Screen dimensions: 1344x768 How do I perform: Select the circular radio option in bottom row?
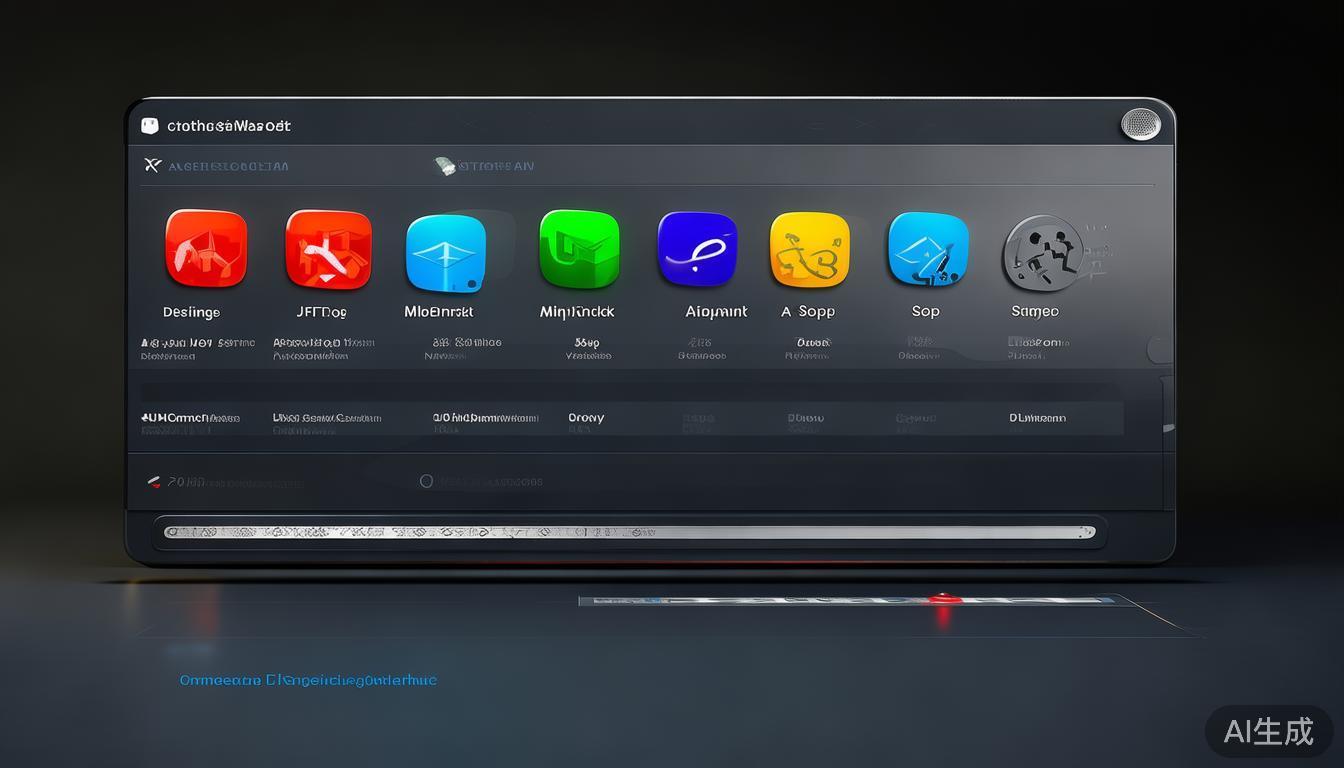pos(426,481)
